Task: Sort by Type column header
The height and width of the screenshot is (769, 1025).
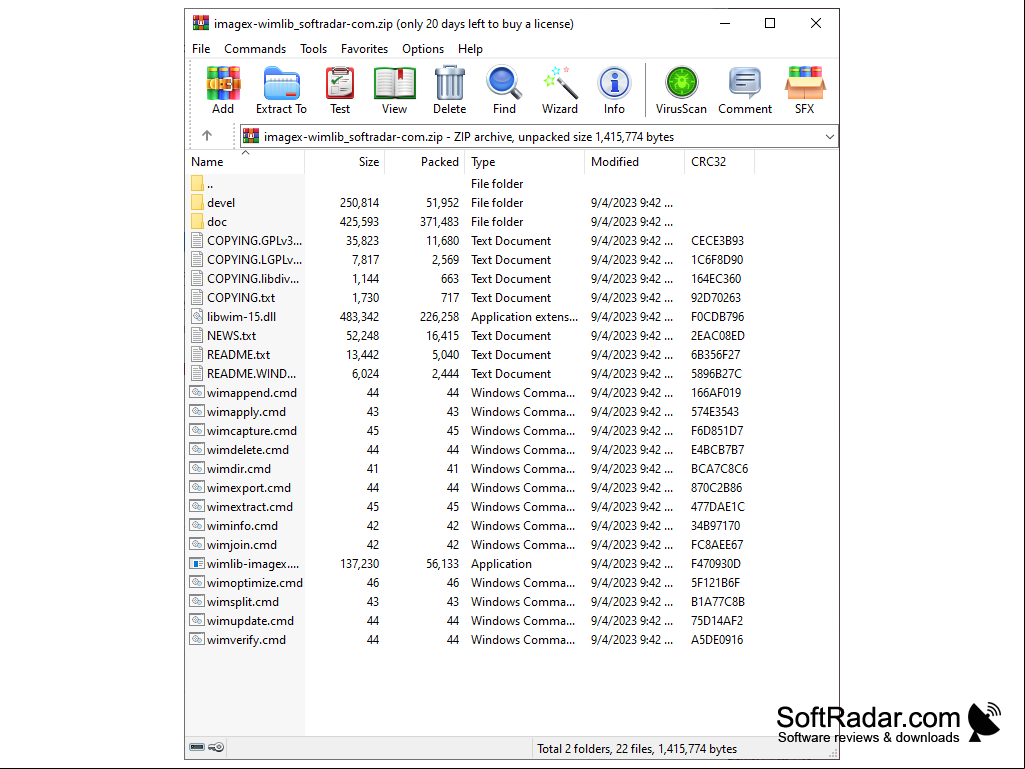Action: (x=525, y=162)
